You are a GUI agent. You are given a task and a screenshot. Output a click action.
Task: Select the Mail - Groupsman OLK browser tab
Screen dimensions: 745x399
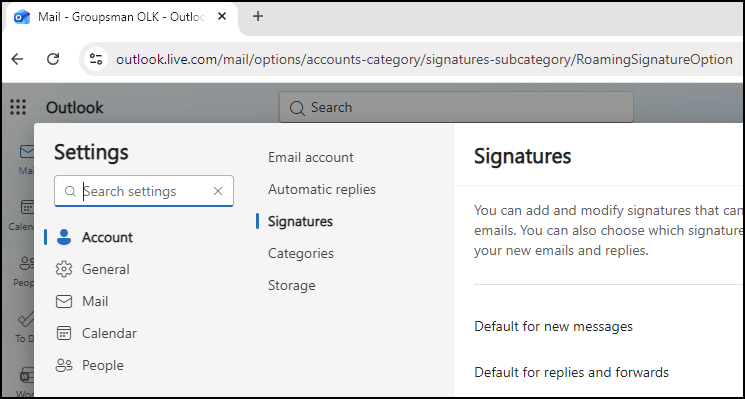pyautogui.click(x=121, y=17)
